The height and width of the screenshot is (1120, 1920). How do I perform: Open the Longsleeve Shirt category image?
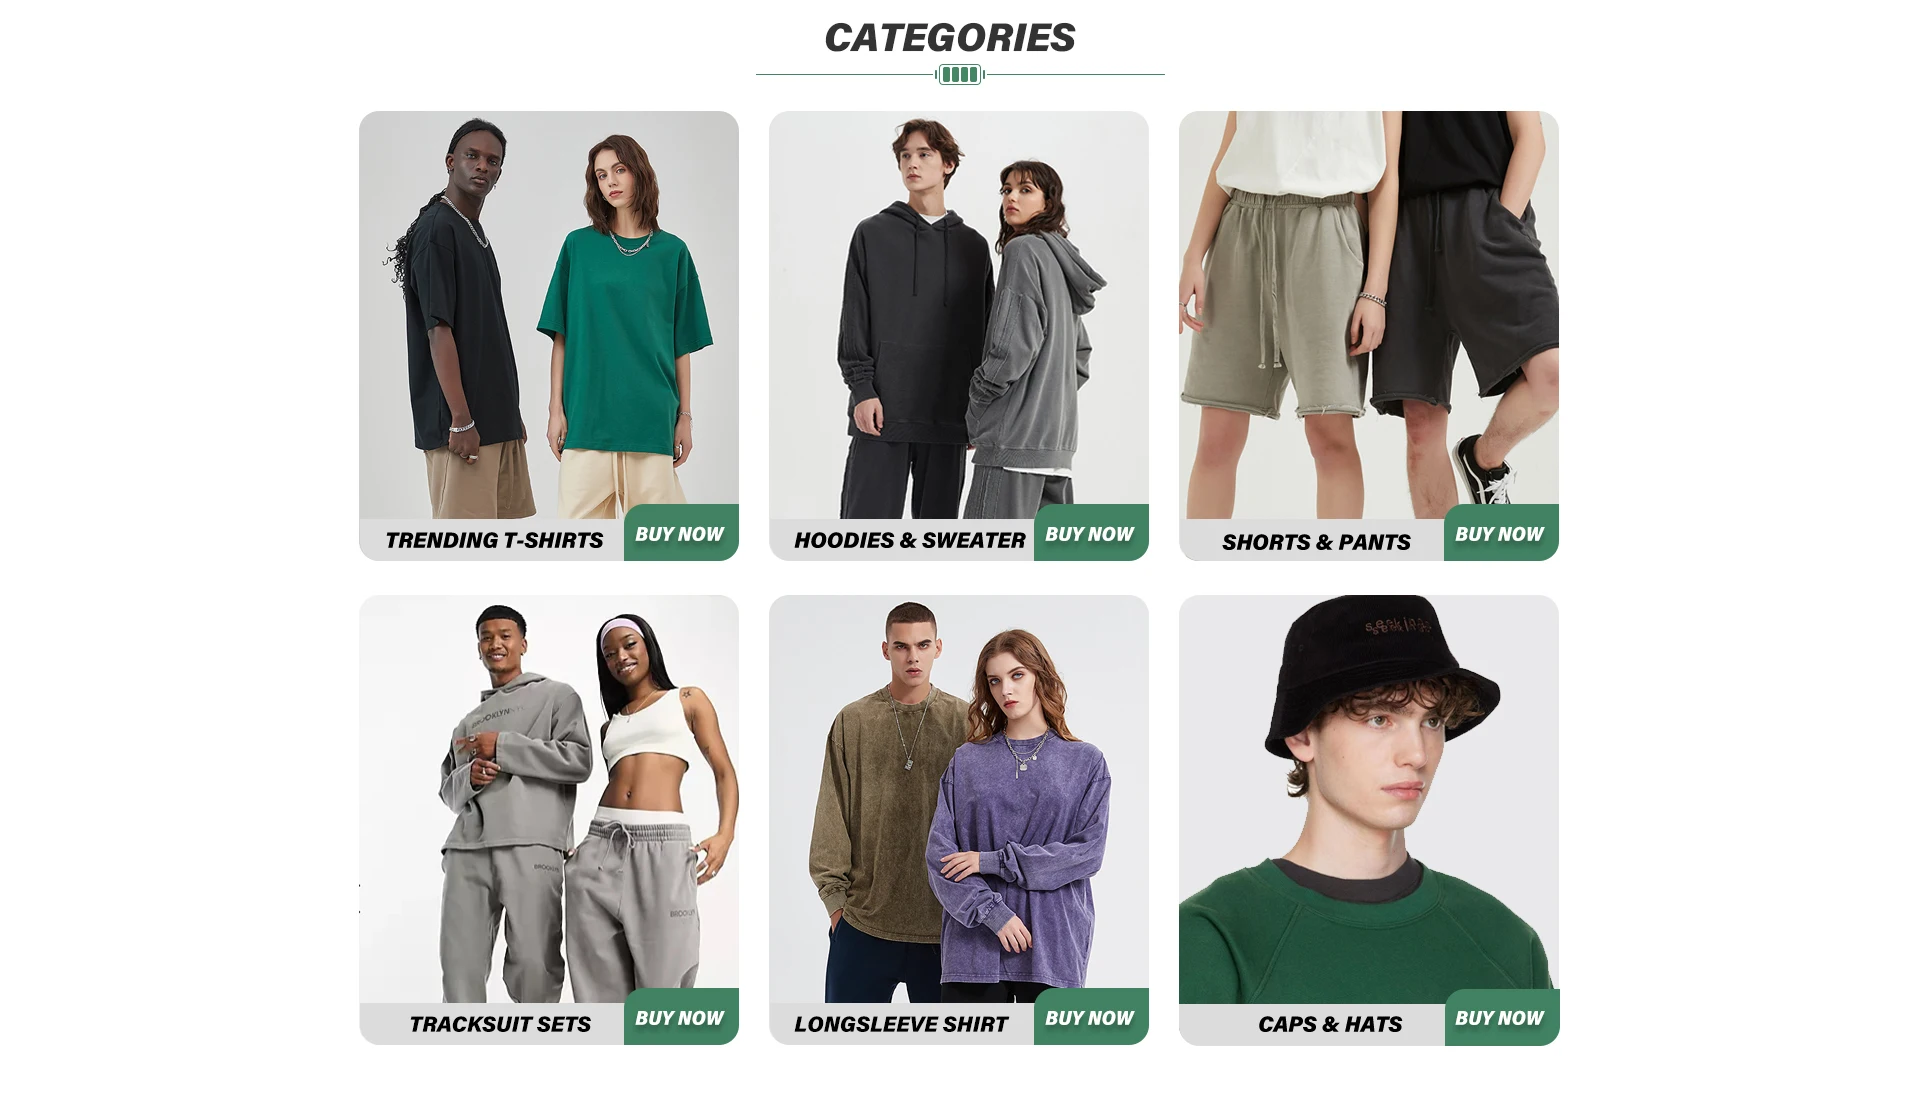959,798
